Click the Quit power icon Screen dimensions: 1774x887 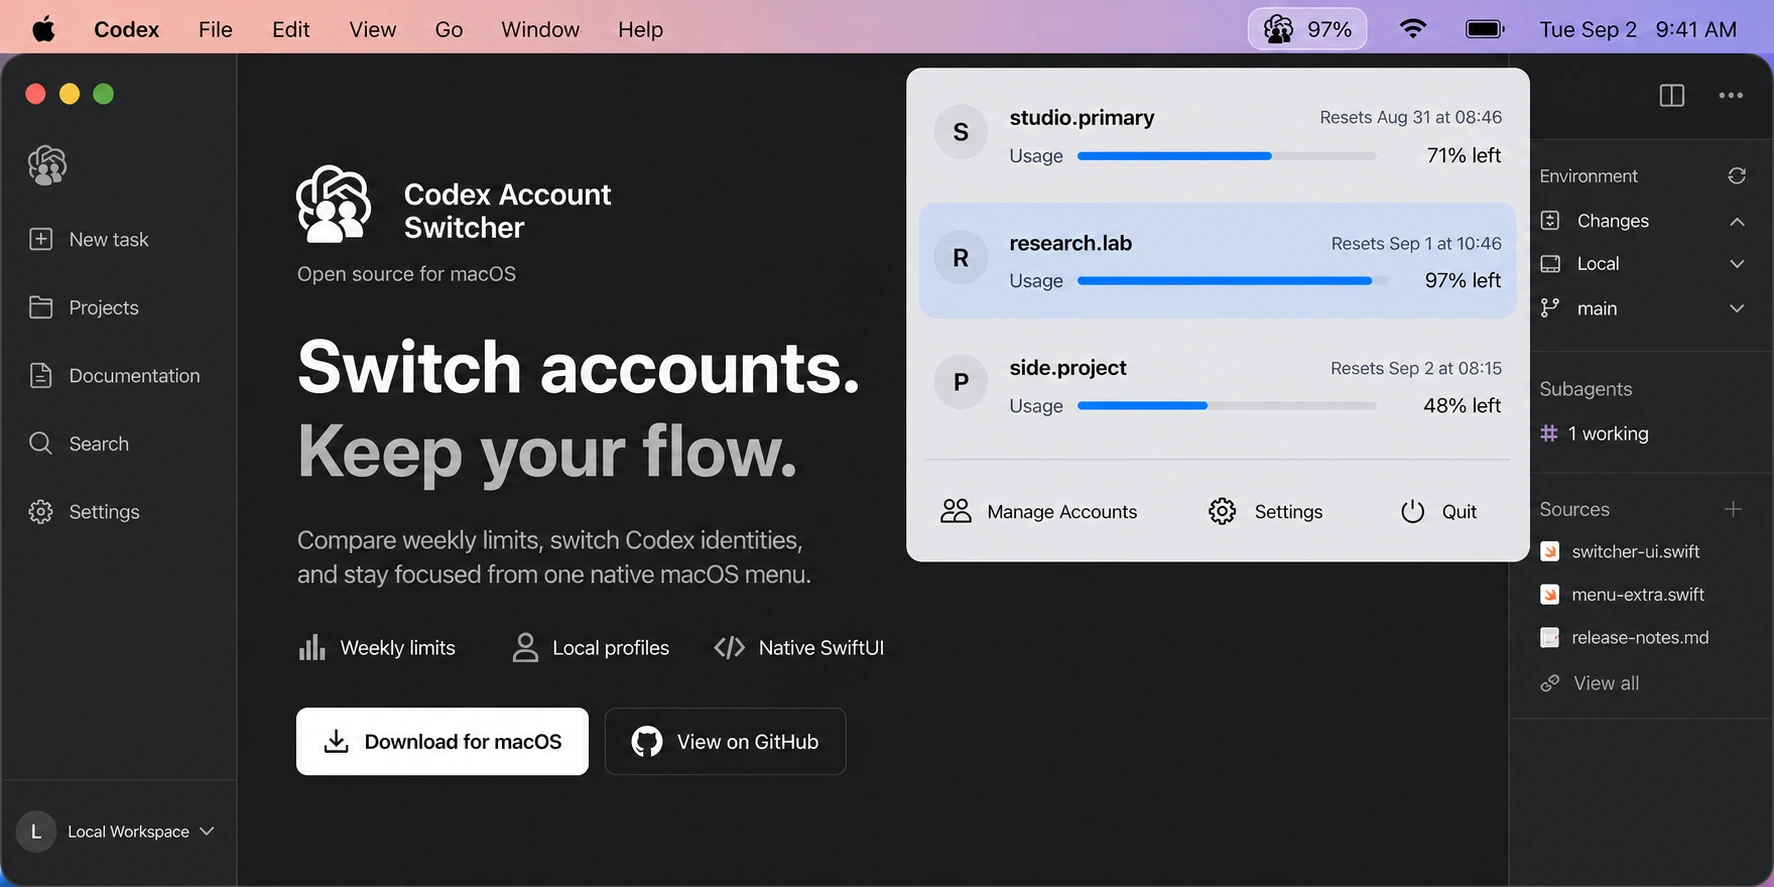pyautogui.click(x=1412, y=511)
